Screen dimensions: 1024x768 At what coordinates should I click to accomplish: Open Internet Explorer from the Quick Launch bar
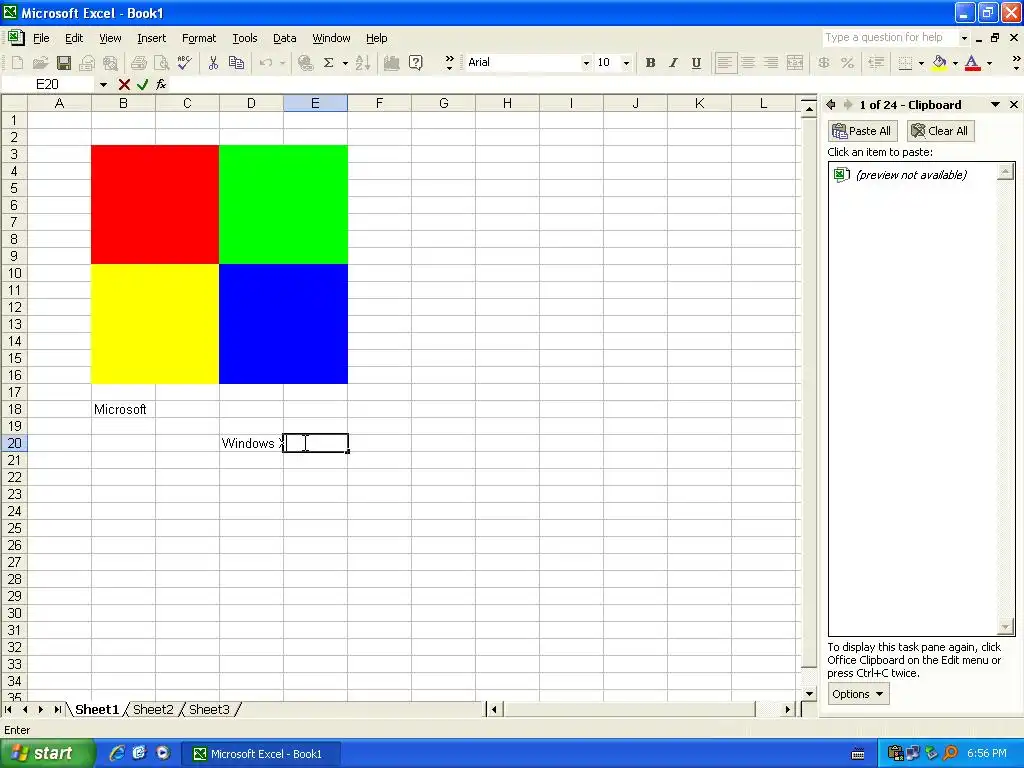click(117, 753)
